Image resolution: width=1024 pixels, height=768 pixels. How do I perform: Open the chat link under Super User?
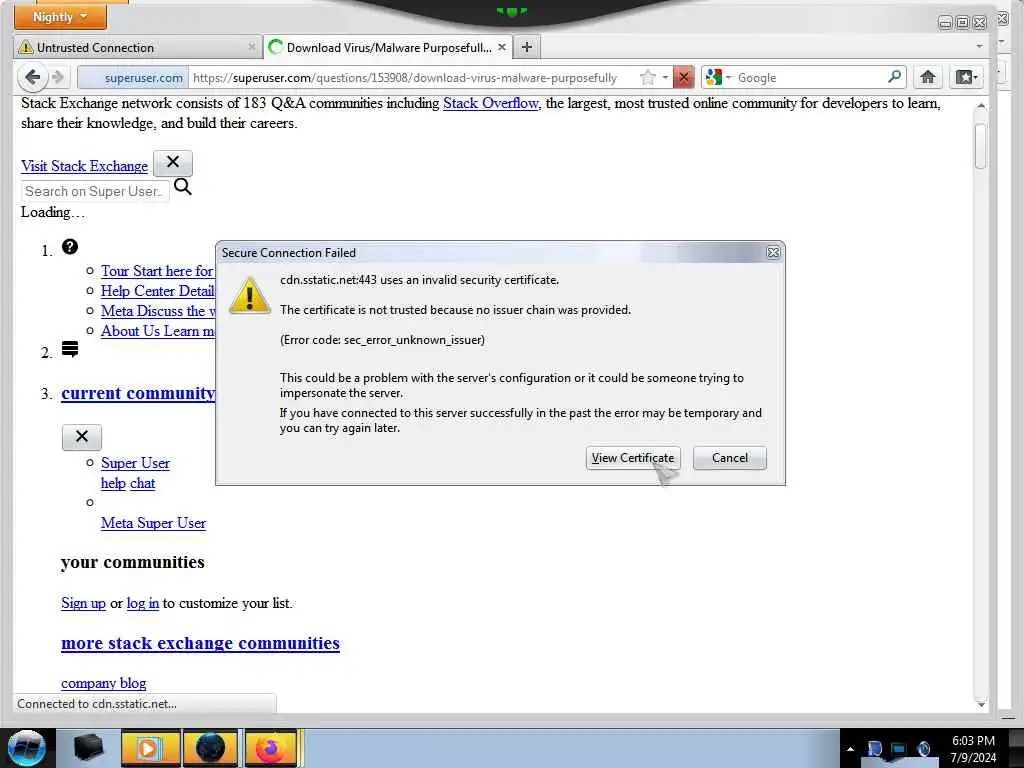click(142, 483)
